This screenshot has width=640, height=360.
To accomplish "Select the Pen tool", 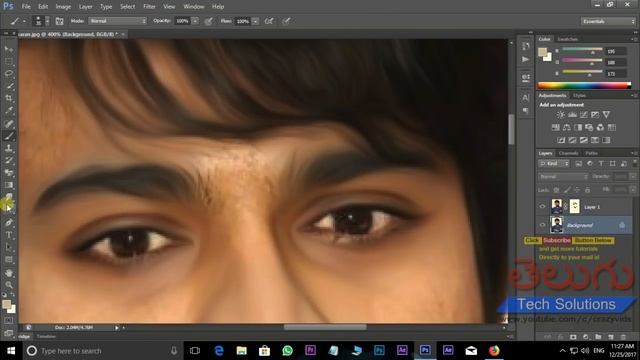I will (x=9, y=223).
